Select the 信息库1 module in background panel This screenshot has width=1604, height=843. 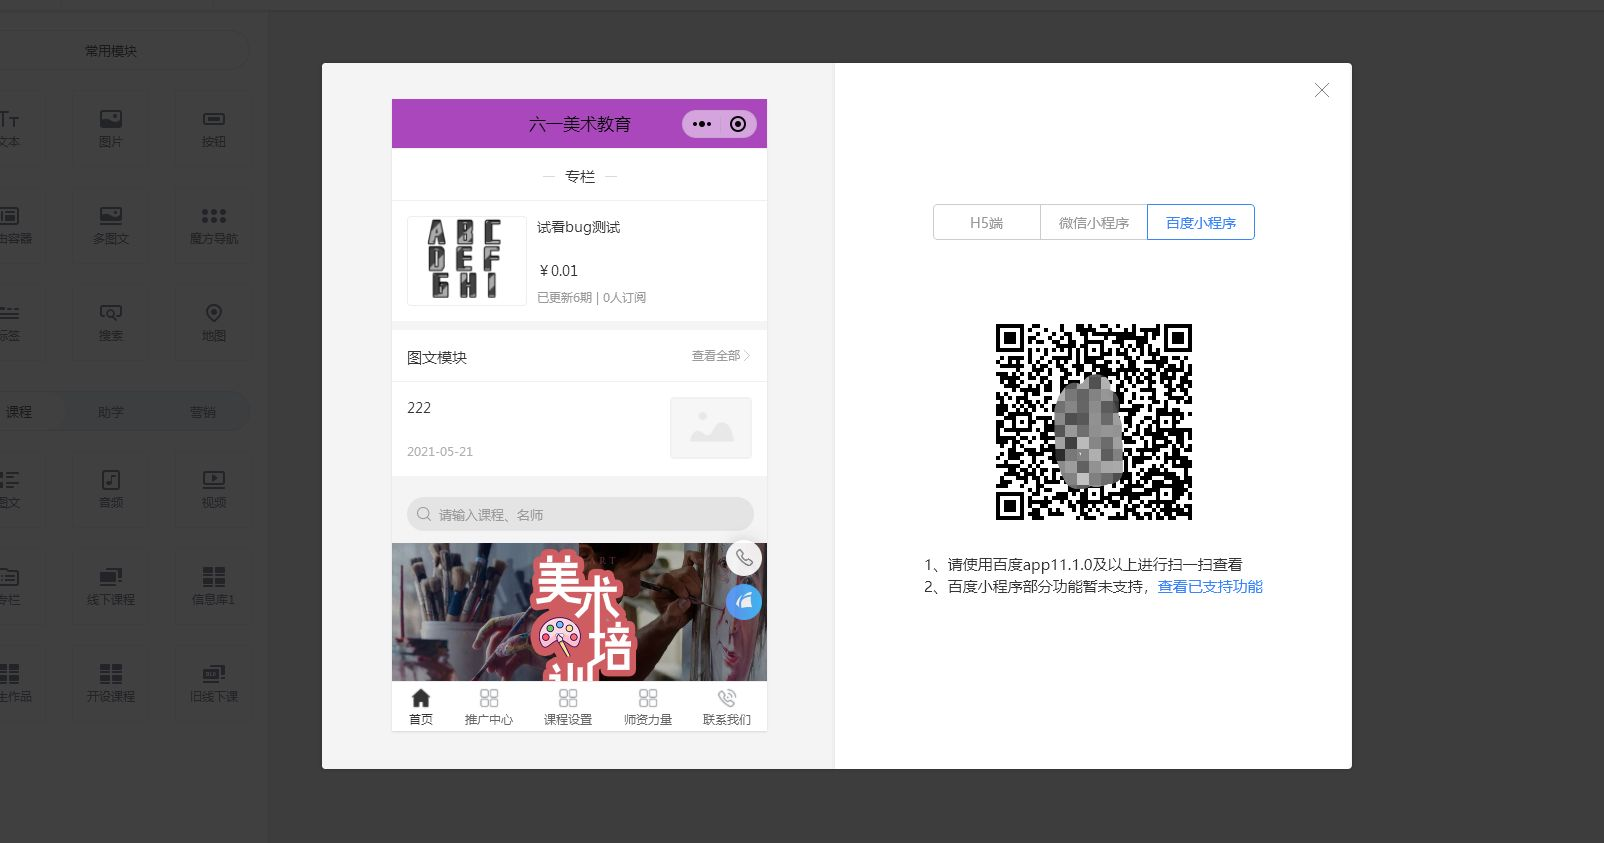(214, 587)
